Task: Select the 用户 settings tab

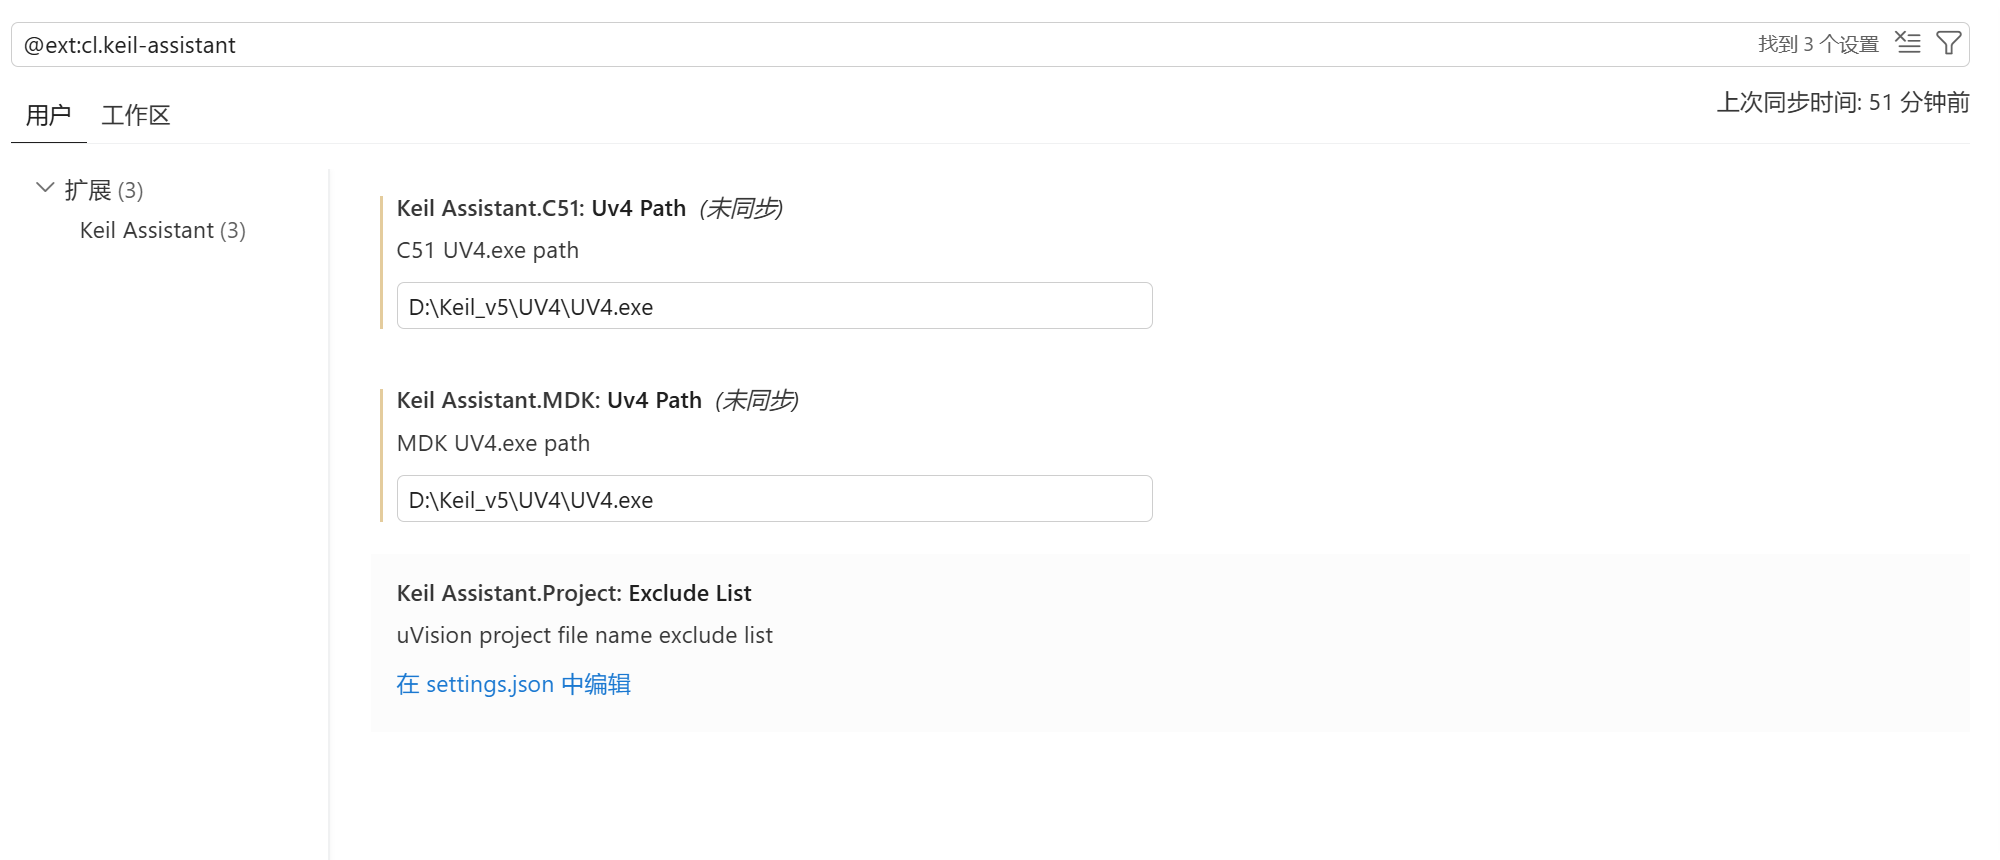Action: pos(48,115)
